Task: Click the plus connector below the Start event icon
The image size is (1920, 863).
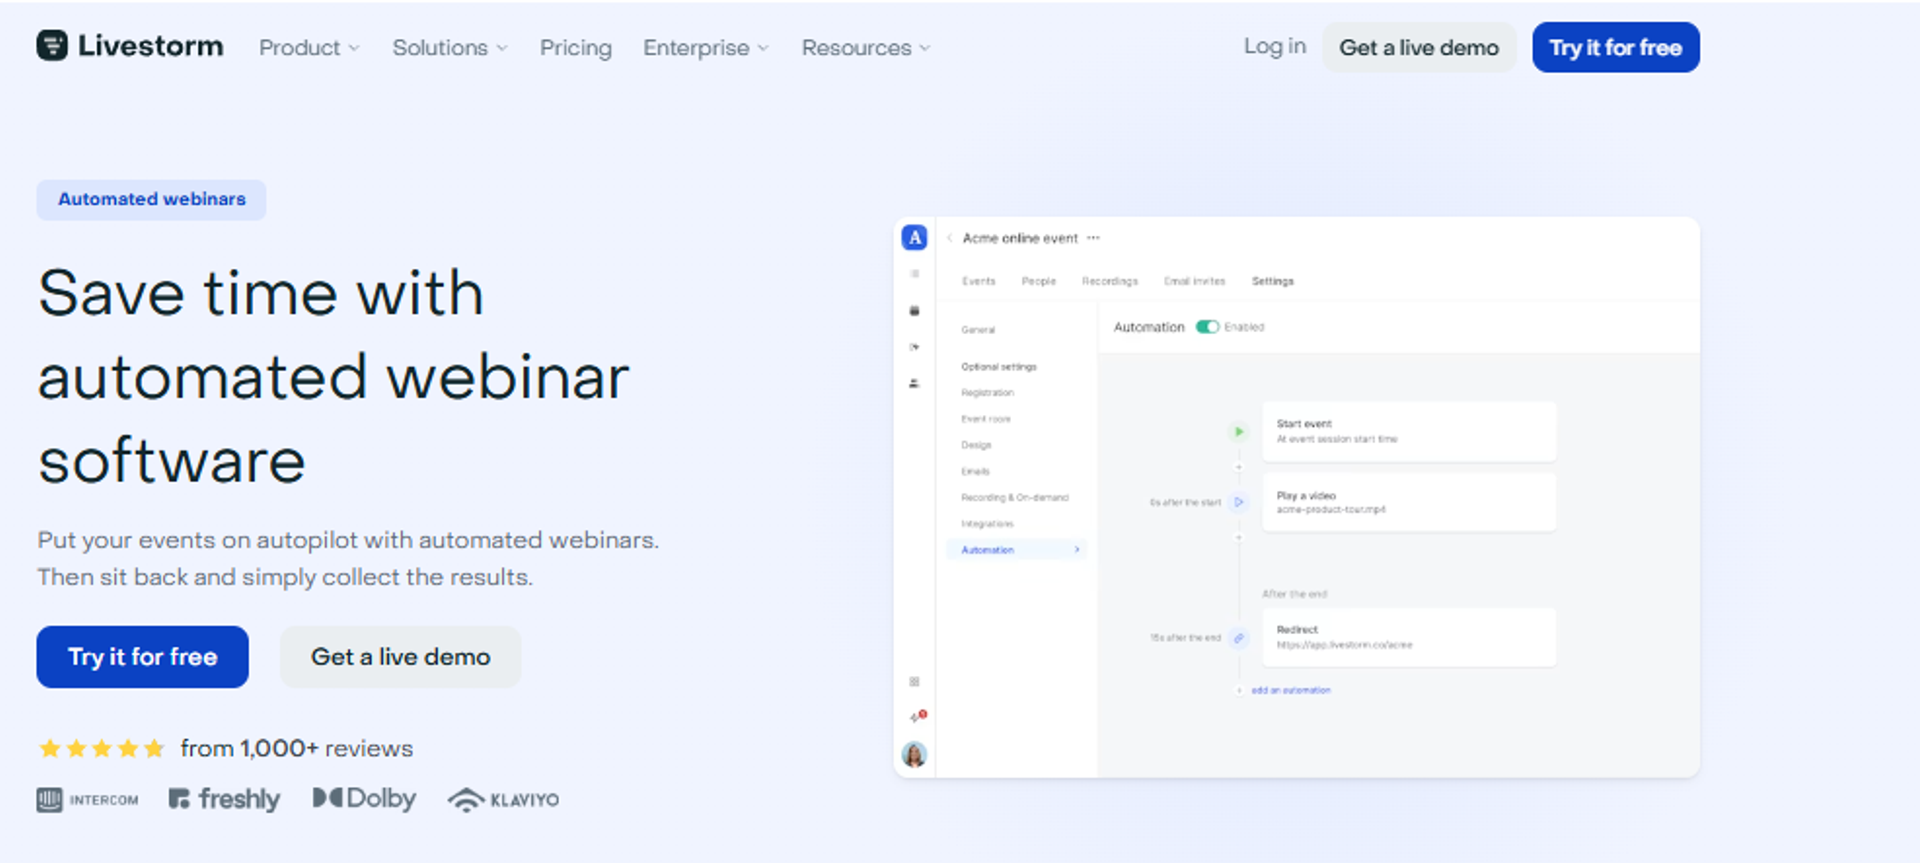Action: tap(1238, 467)
